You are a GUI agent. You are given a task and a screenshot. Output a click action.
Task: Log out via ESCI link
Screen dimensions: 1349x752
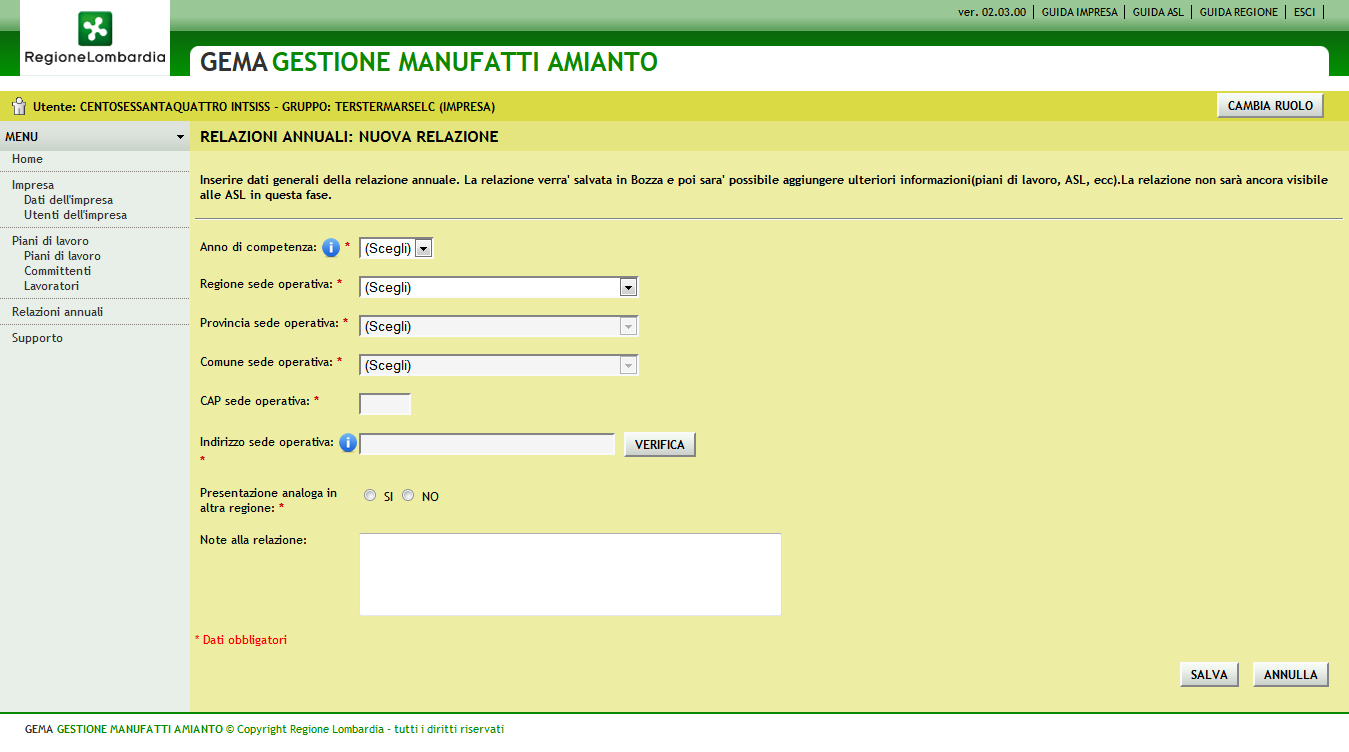tap(1304, 12)
